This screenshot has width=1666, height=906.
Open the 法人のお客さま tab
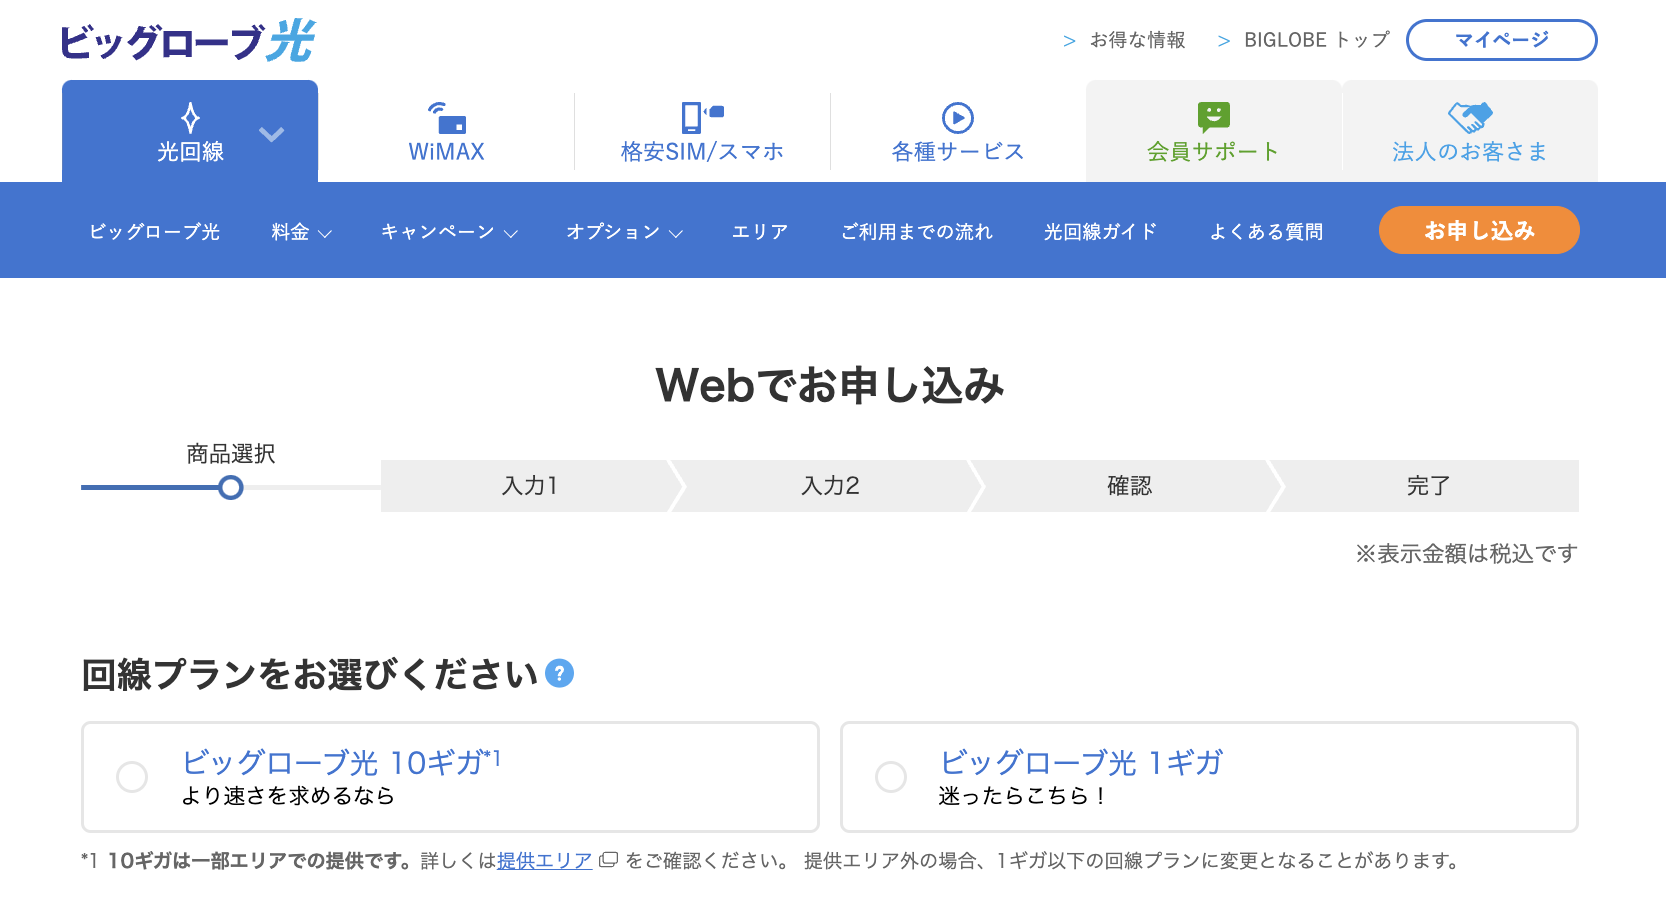pos(1470,131)
